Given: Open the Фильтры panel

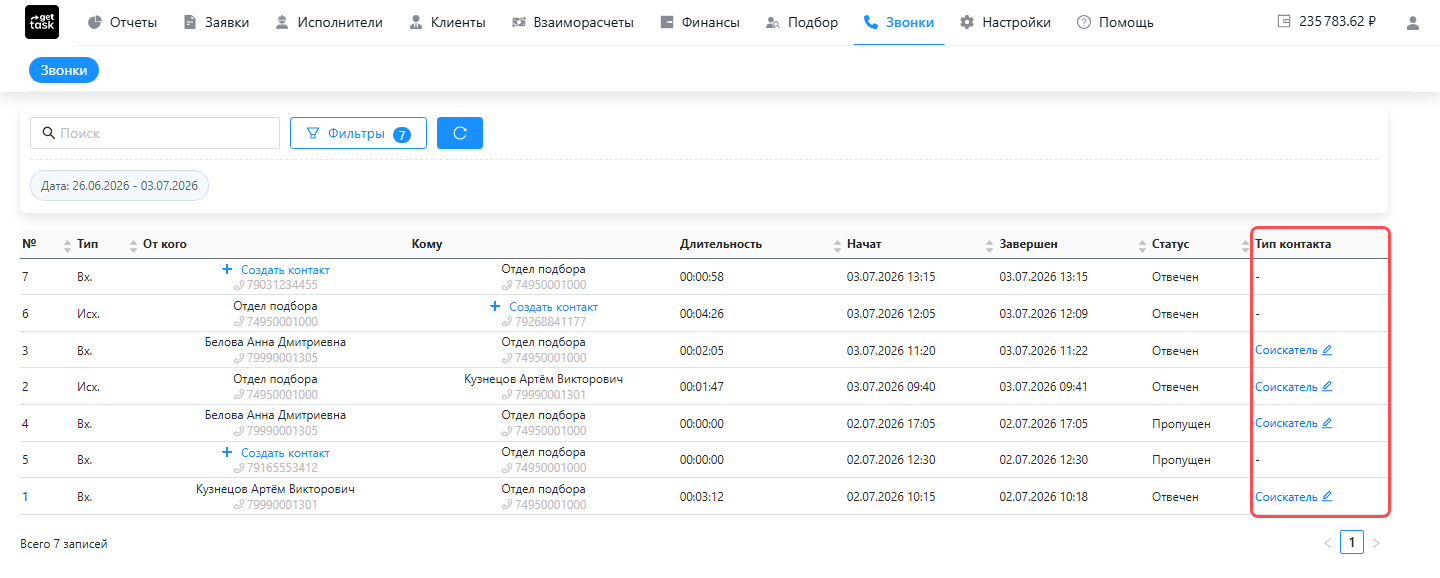Looking at the screenshot, I should pos(358,133).
